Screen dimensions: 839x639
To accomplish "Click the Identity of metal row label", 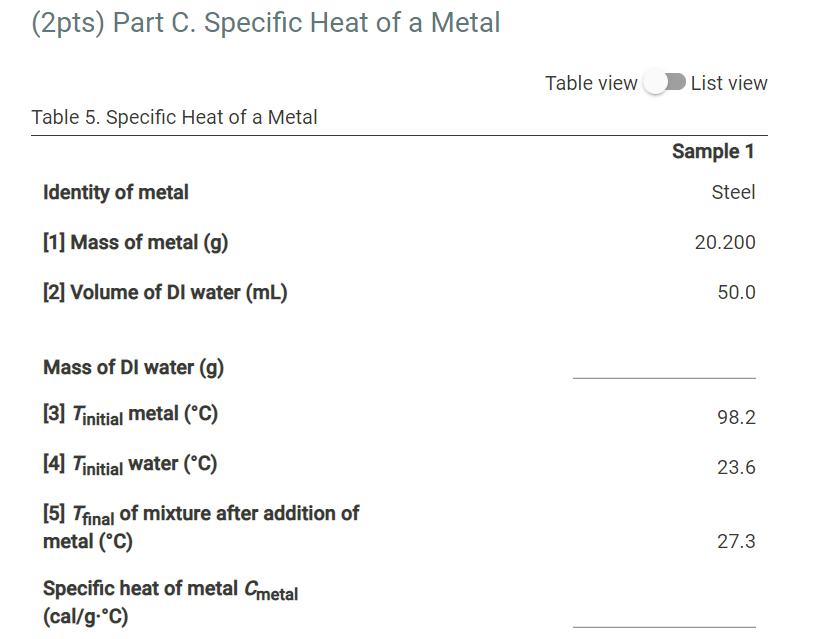I will pyautogui.click(x=116, y=192).
